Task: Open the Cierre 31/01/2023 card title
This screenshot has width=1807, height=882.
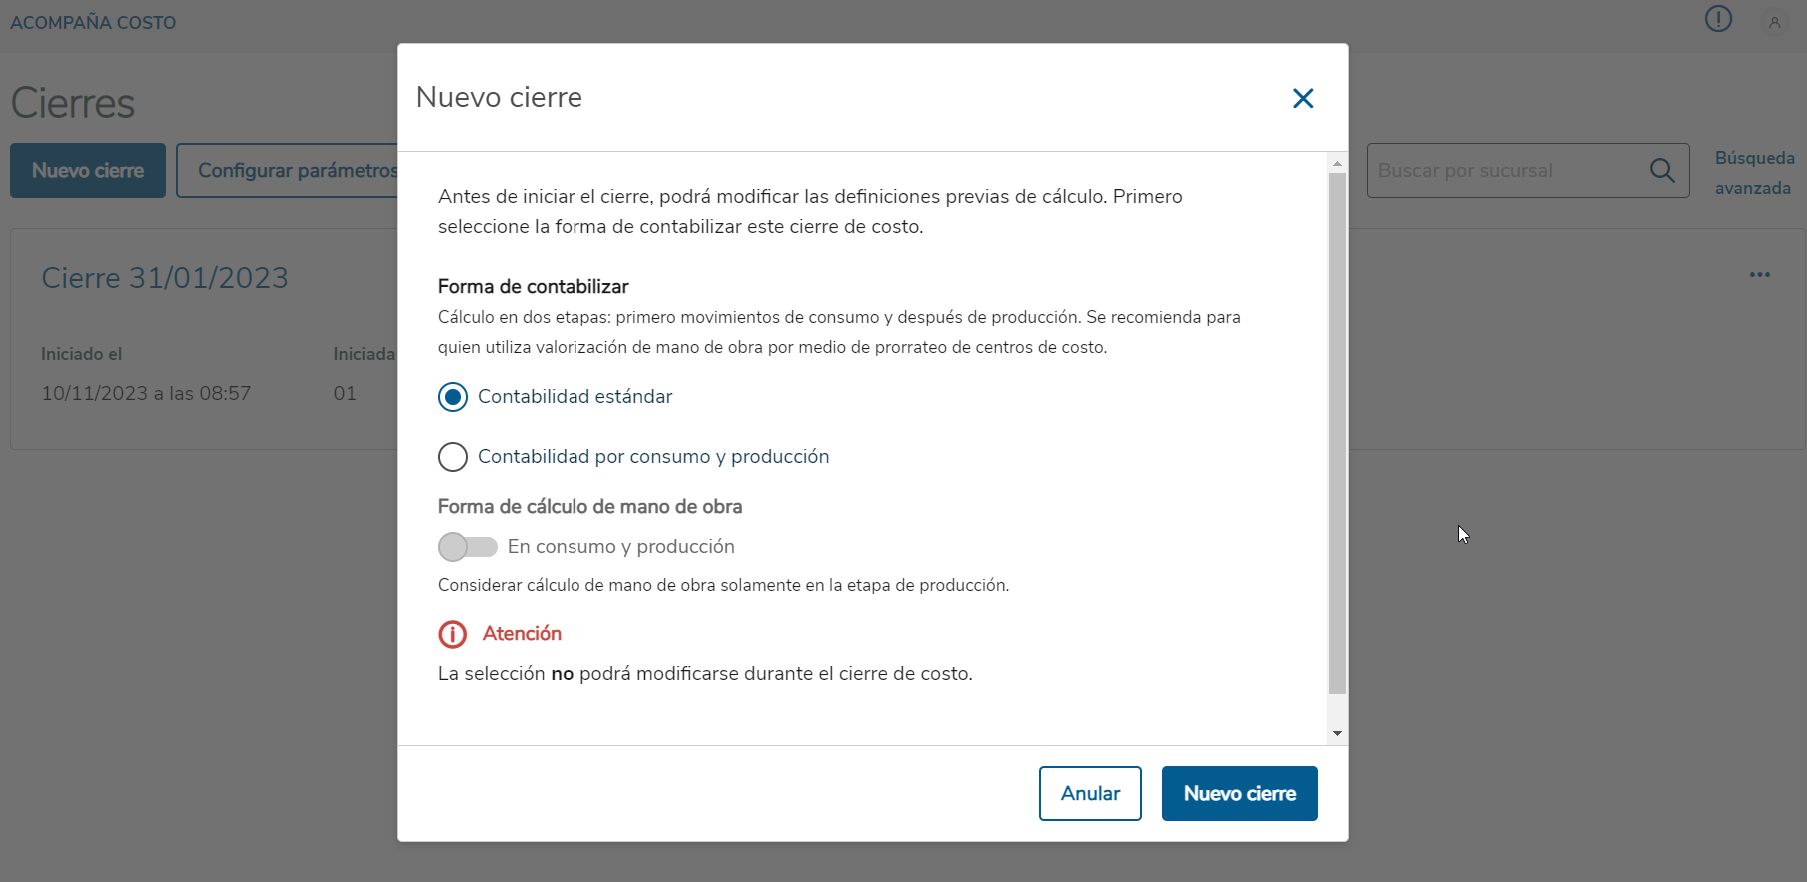Action: point(165,278)
